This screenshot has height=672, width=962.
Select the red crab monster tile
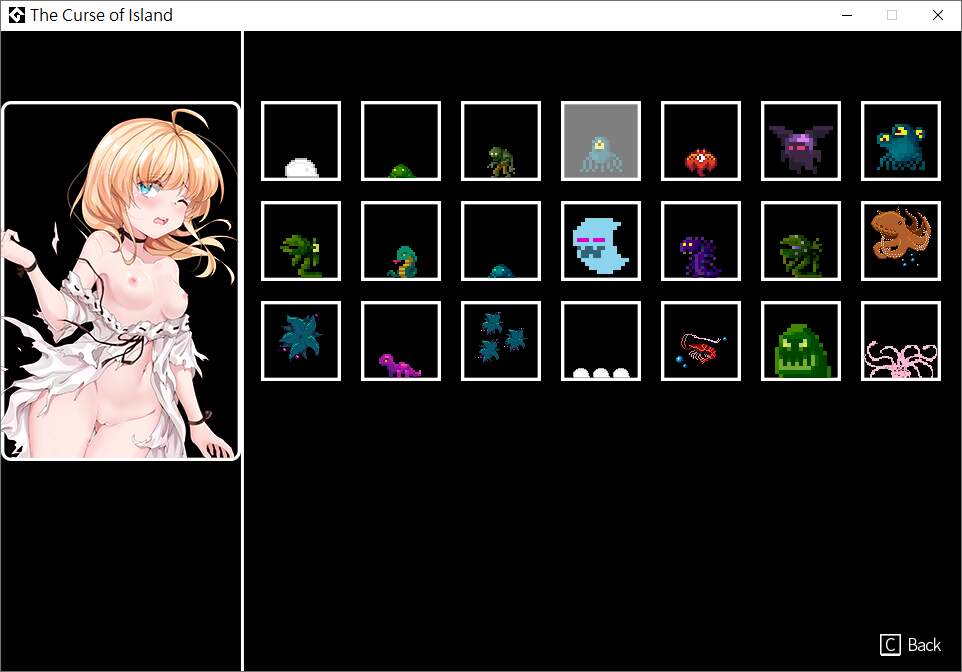(701, 141)
